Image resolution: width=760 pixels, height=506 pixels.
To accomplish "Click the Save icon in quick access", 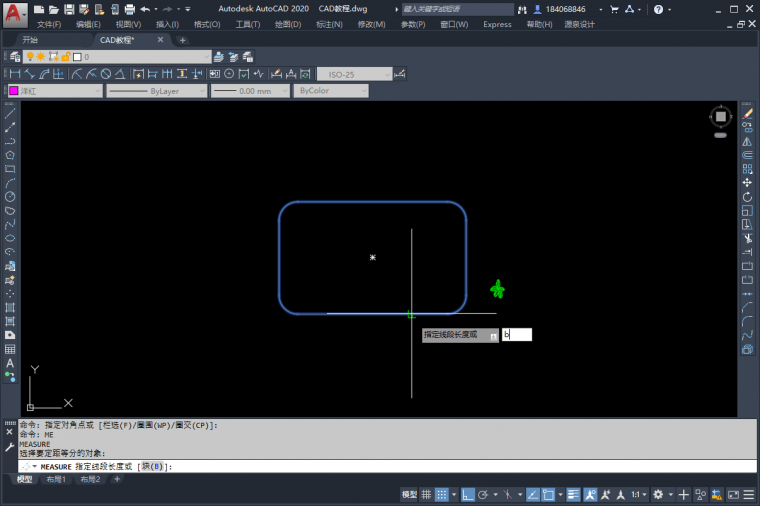I will [x=69, y=9].
